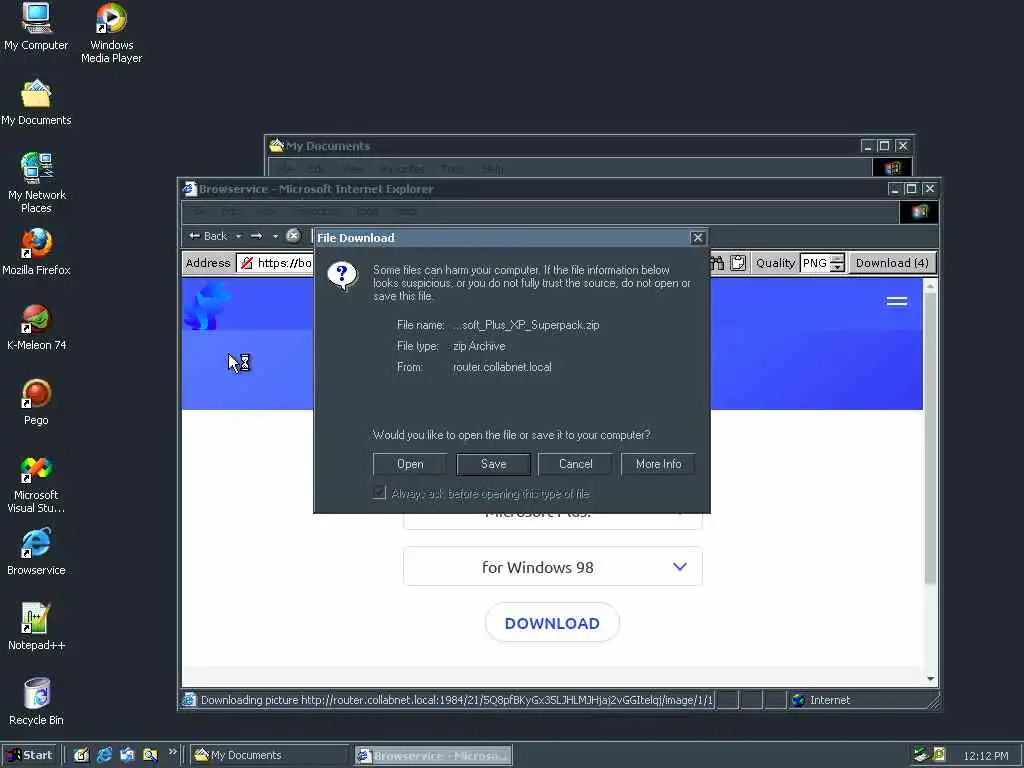Click the PNG quality input field

pyautogui.click(x=814, y=263)
